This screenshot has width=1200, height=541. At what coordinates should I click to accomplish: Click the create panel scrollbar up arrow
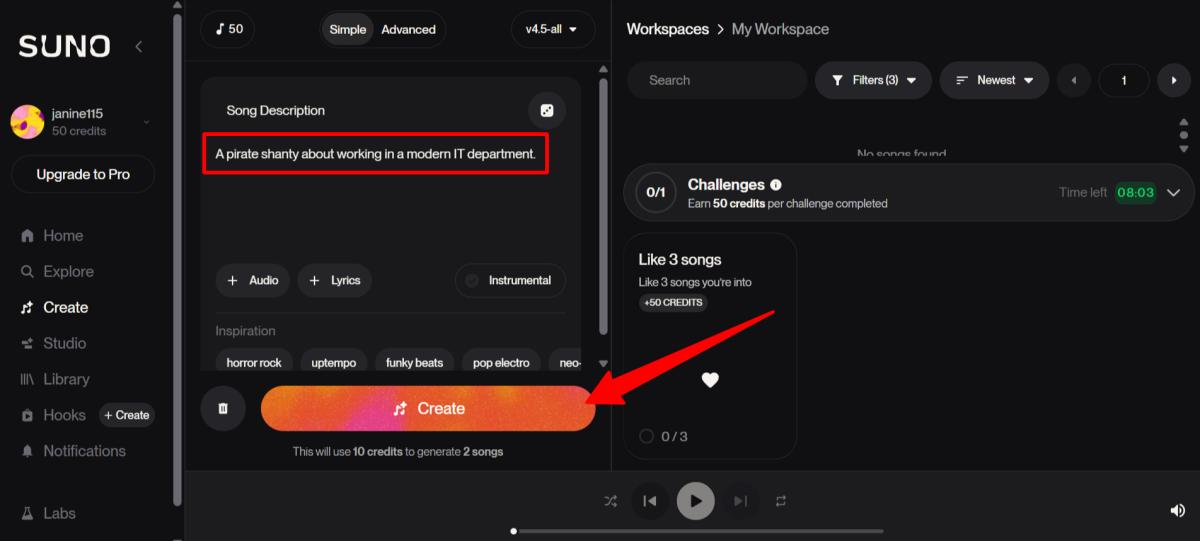tap(603, 70)
